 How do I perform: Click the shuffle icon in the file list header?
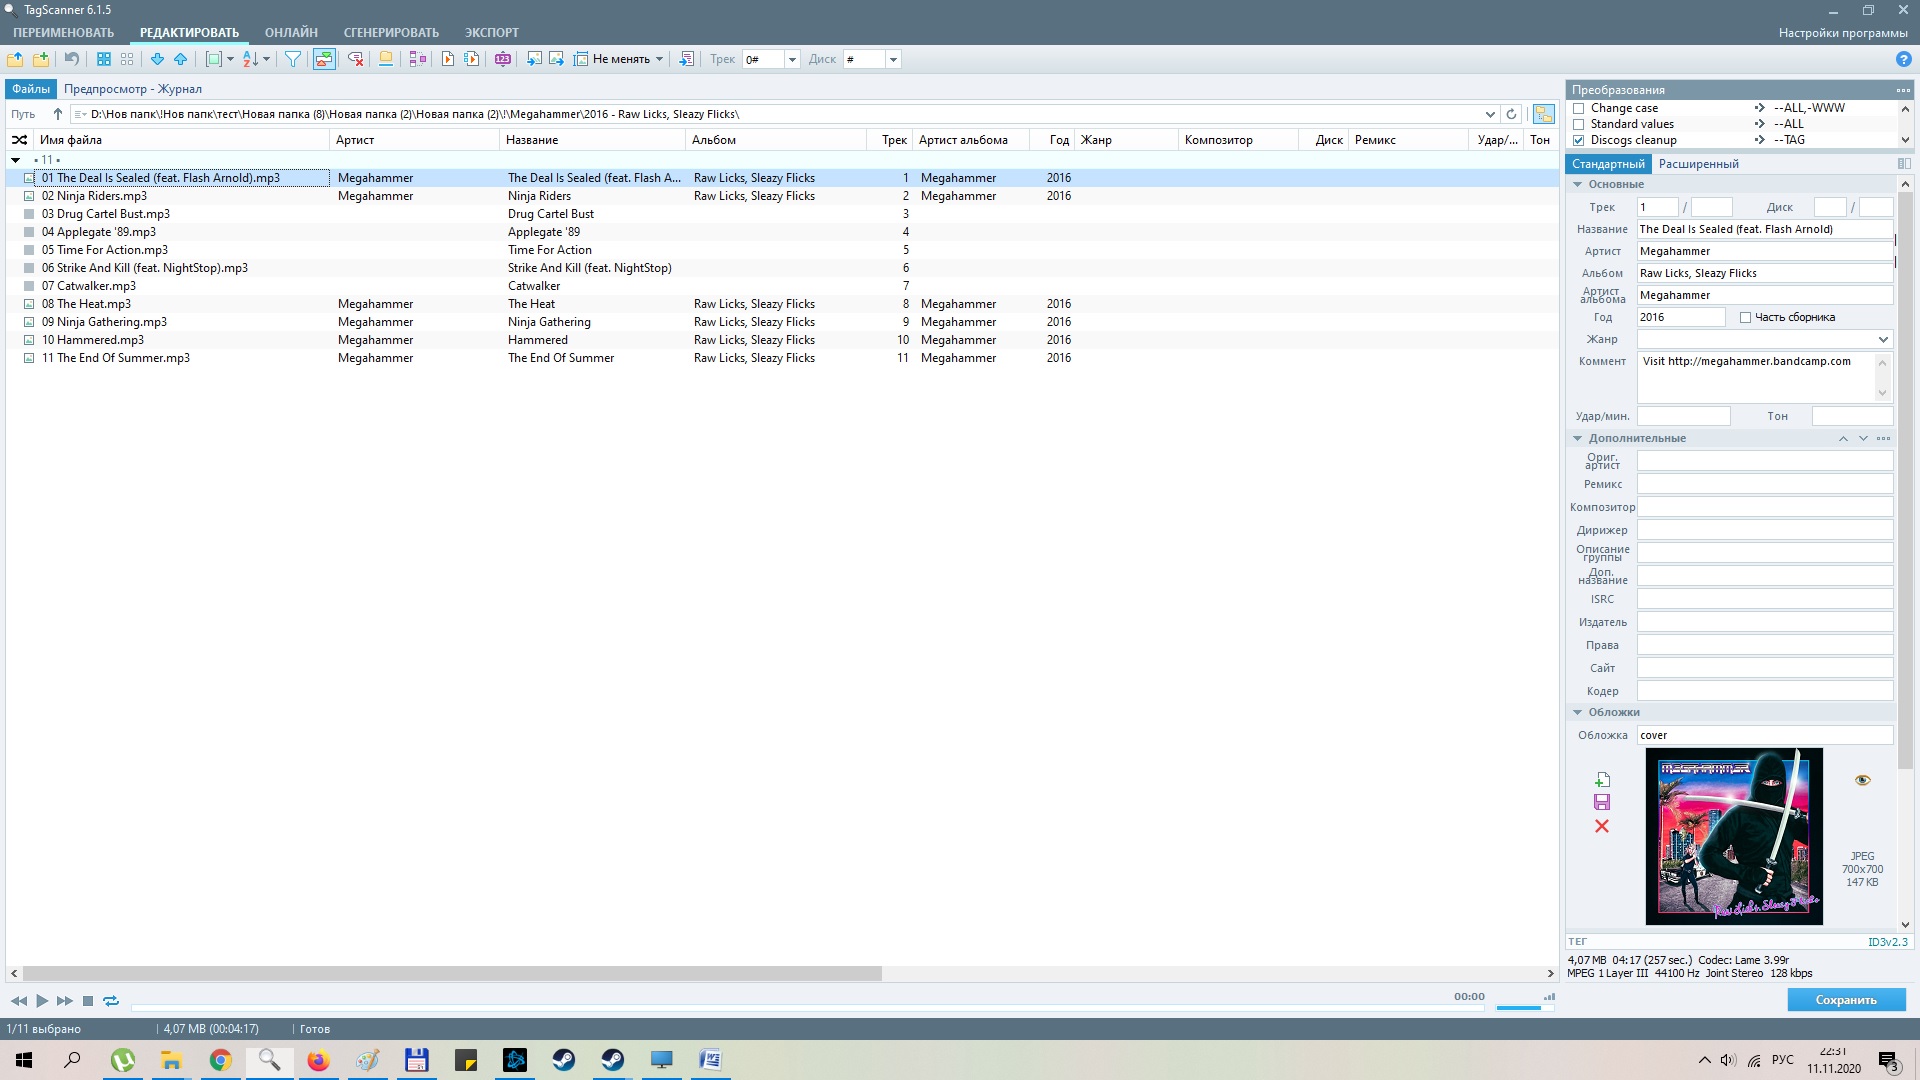tap(19, 140)
